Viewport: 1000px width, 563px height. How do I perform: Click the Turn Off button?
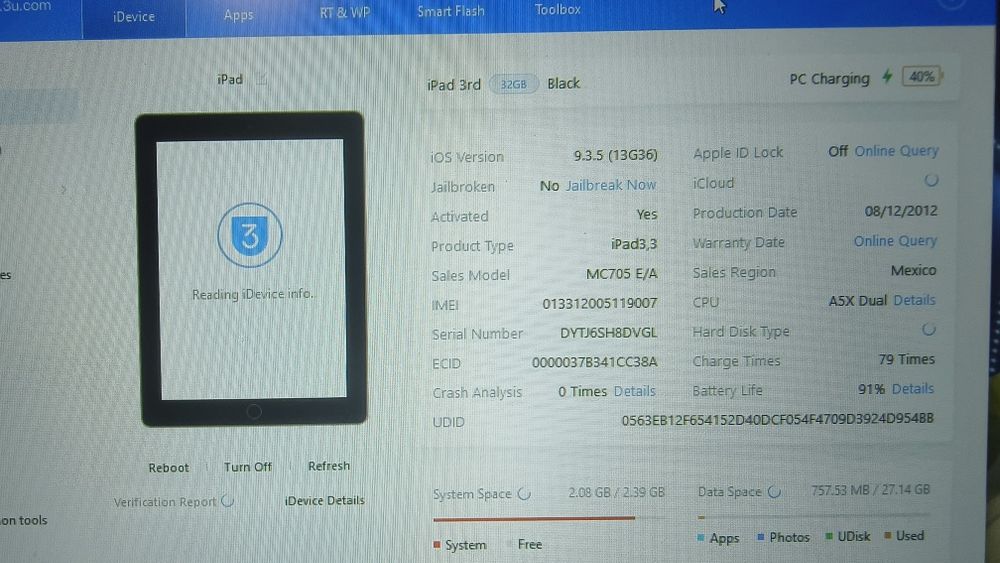(247, 467)
